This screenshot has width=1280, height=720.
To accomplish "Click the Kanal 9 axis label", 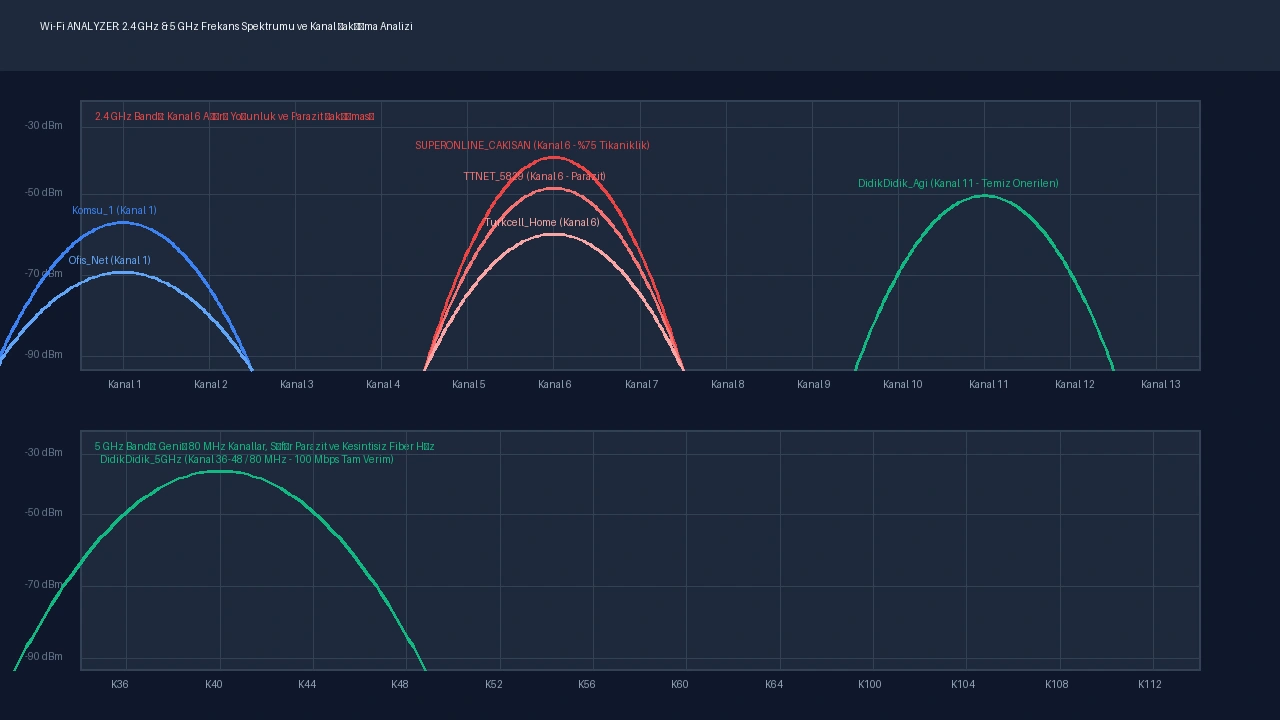I will point(814,384).
